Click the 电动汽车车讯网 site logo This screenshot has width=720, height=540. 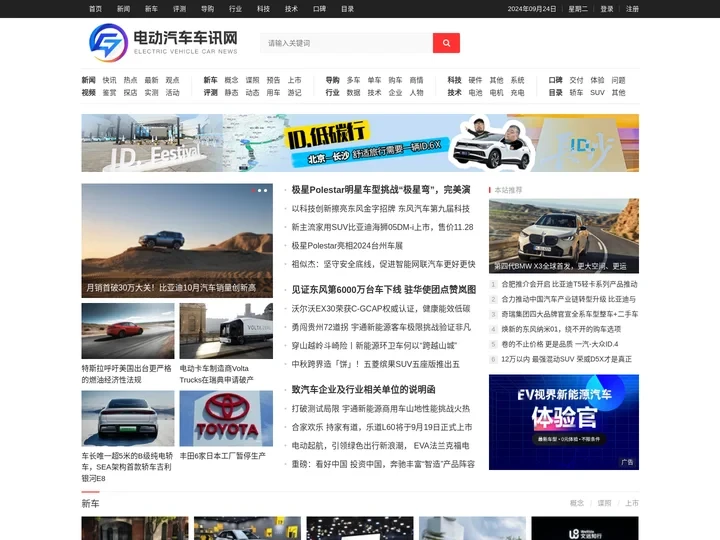163,43
